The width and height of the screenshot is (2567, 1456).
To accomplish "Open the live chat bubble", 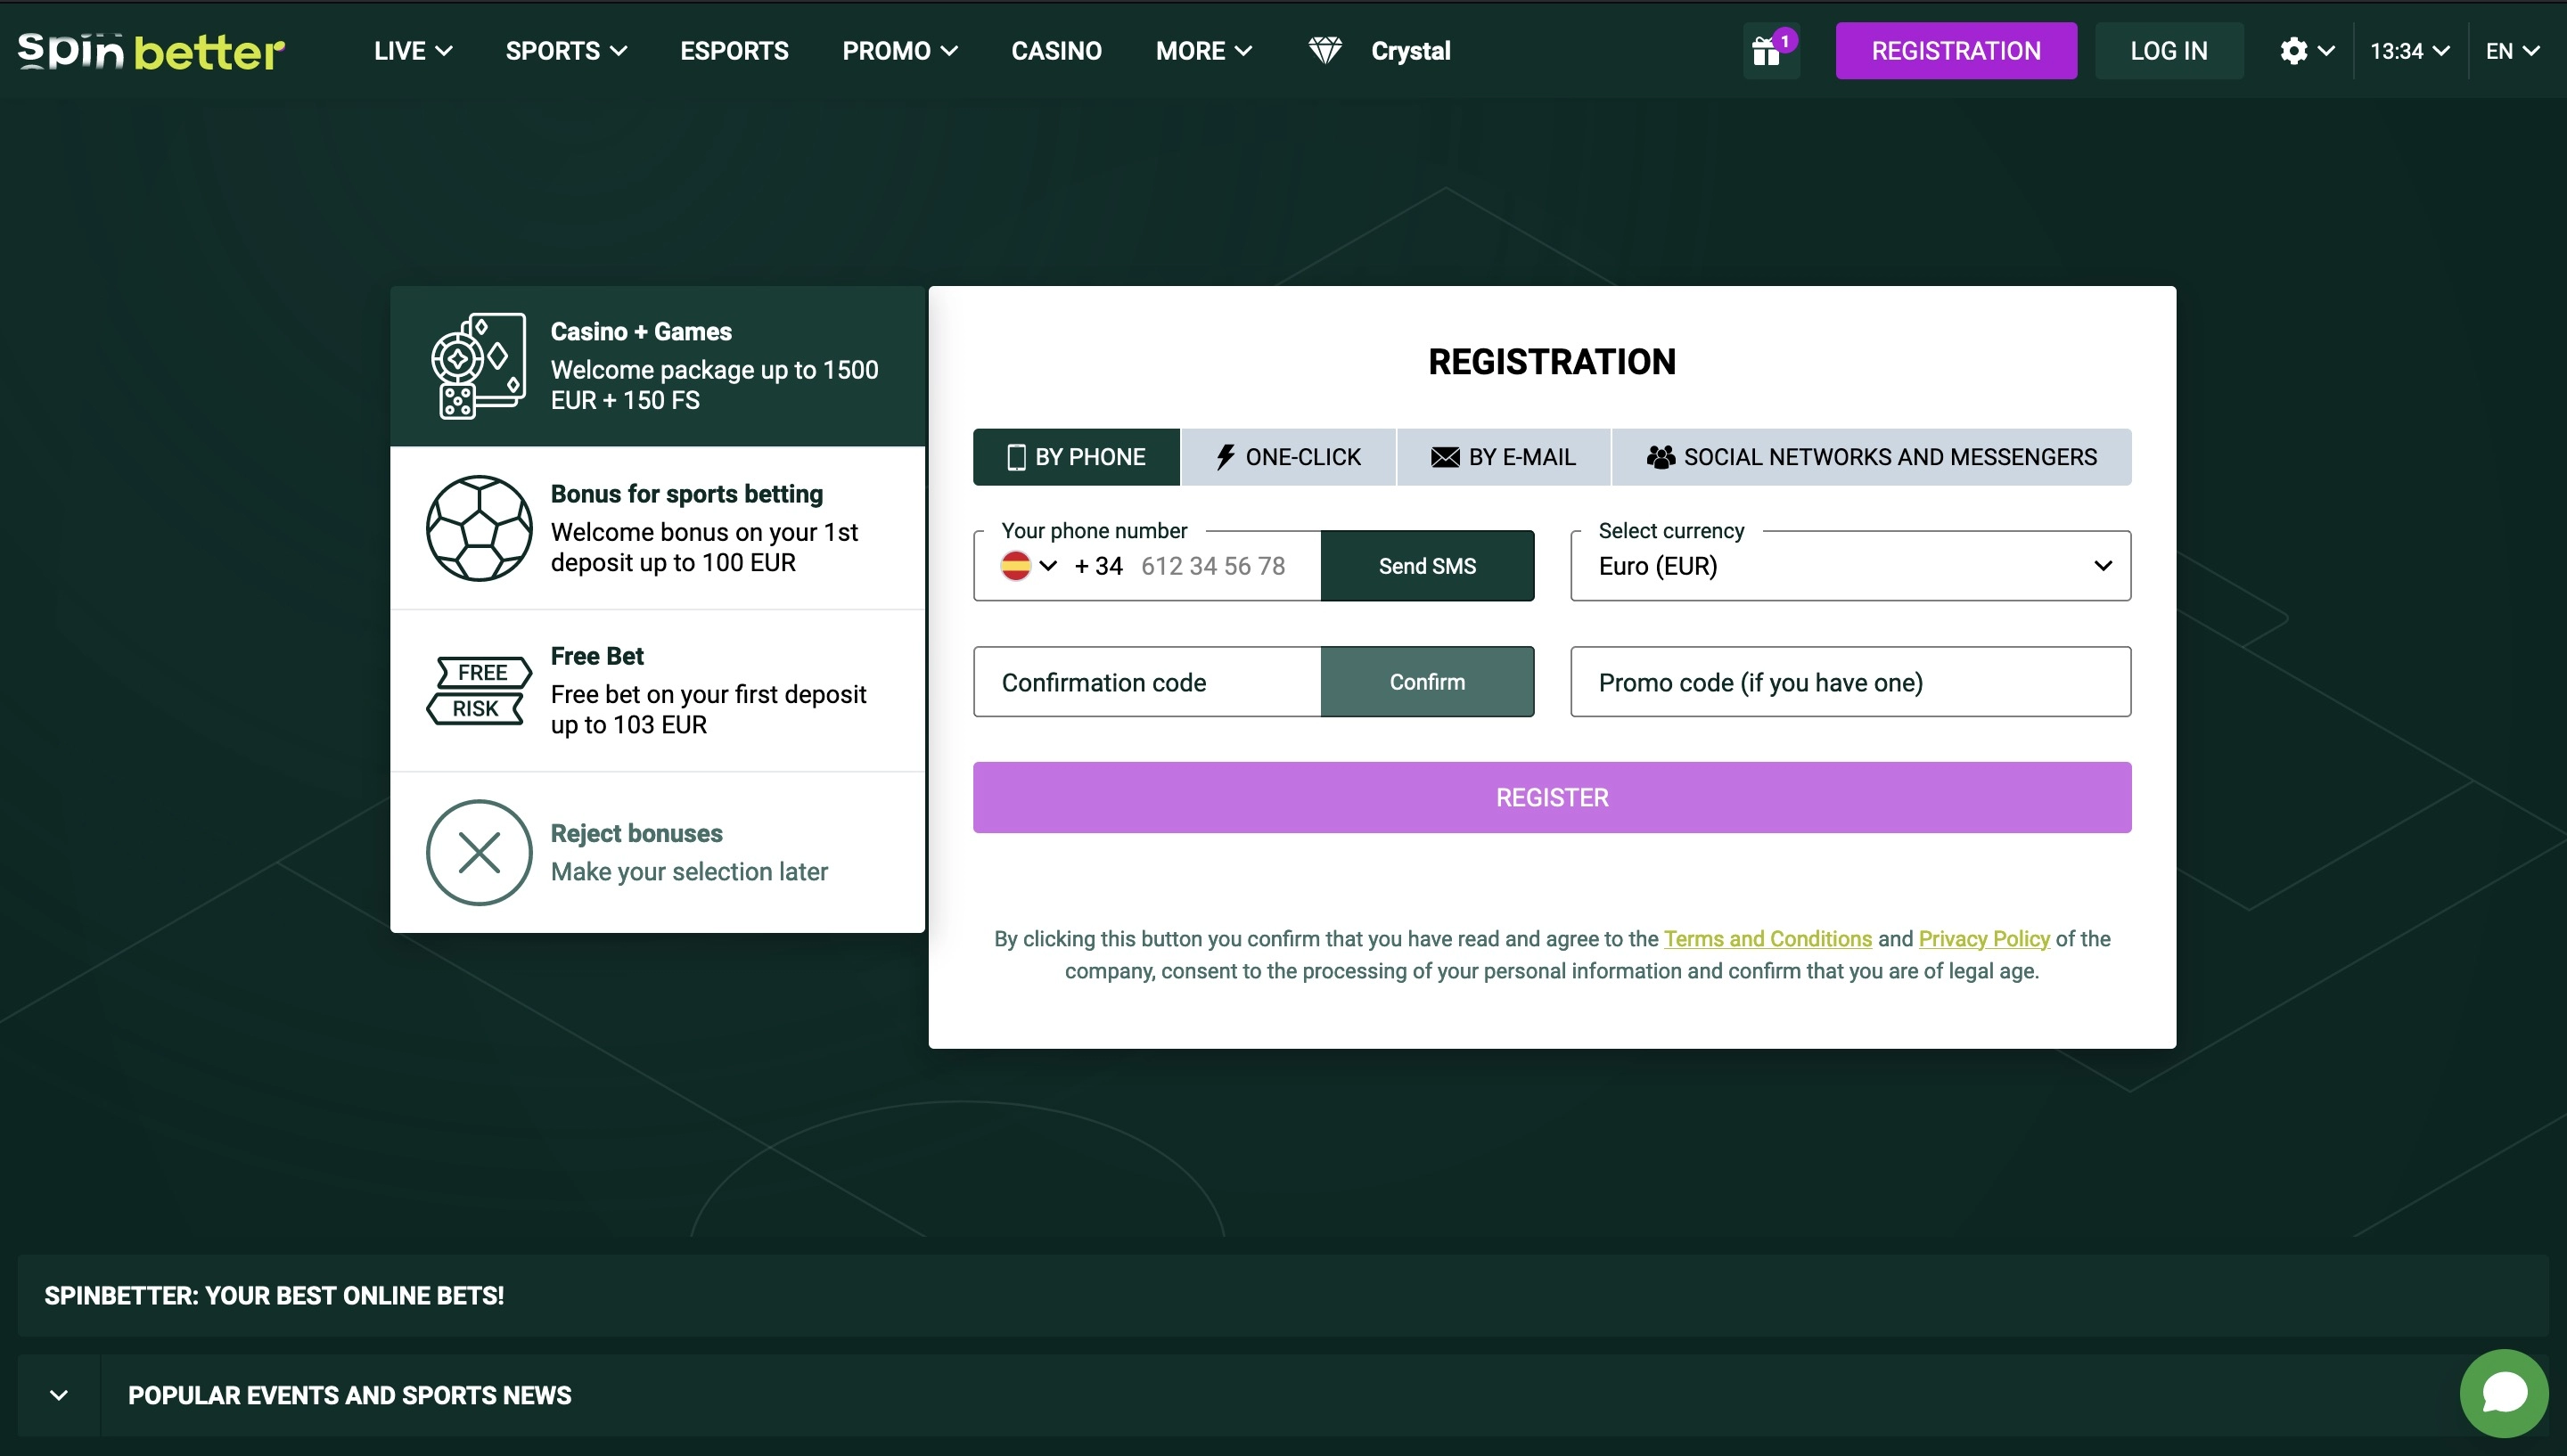I will point(2503,1393).
